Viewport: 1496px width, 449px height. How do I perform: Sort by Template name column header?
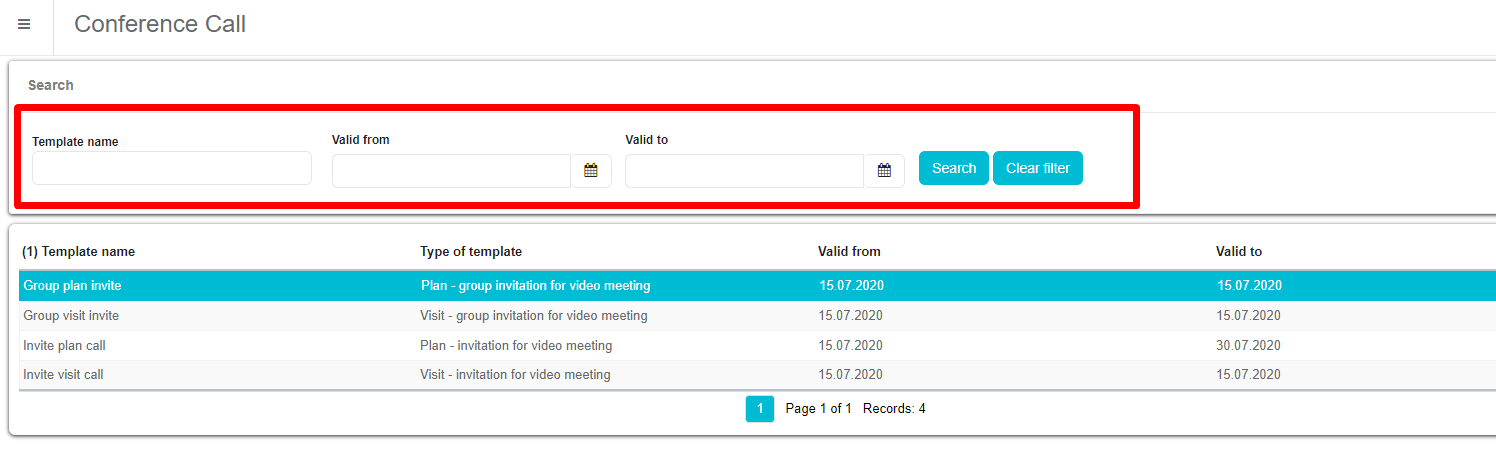click(x=79, y=252)
